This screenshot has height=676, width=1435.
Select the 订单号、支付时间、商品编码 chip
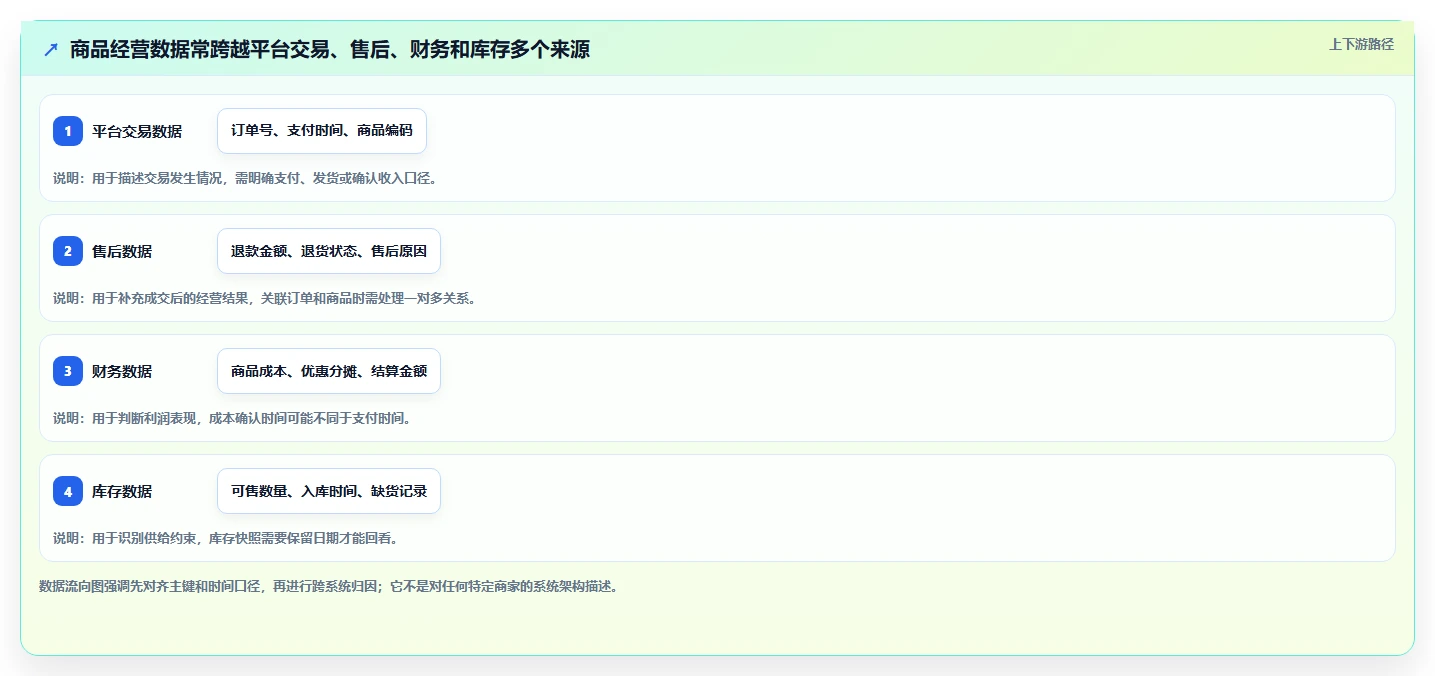322,131
